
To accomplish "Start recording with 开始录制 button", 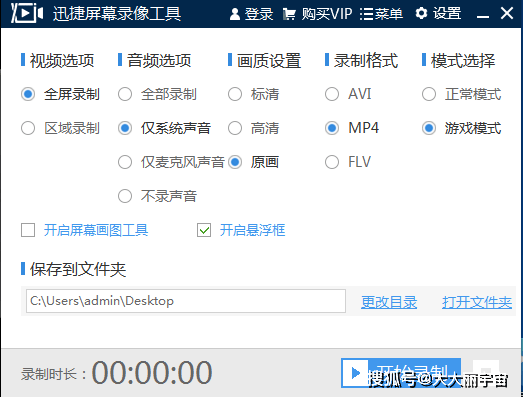I will tap(401, 373).
